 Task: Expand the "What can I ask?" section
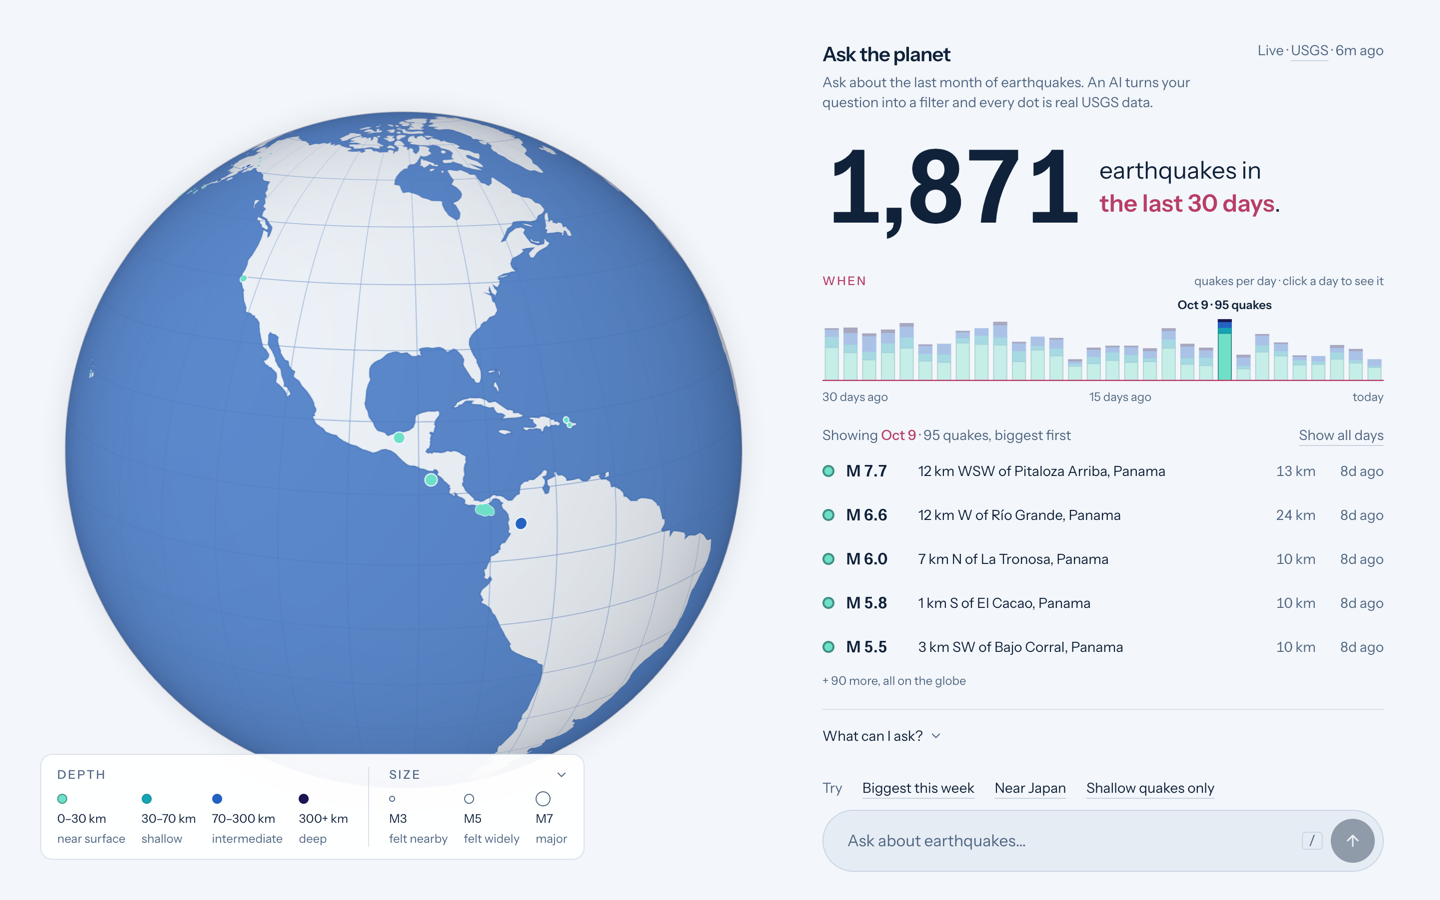click(x=882, y=736)
